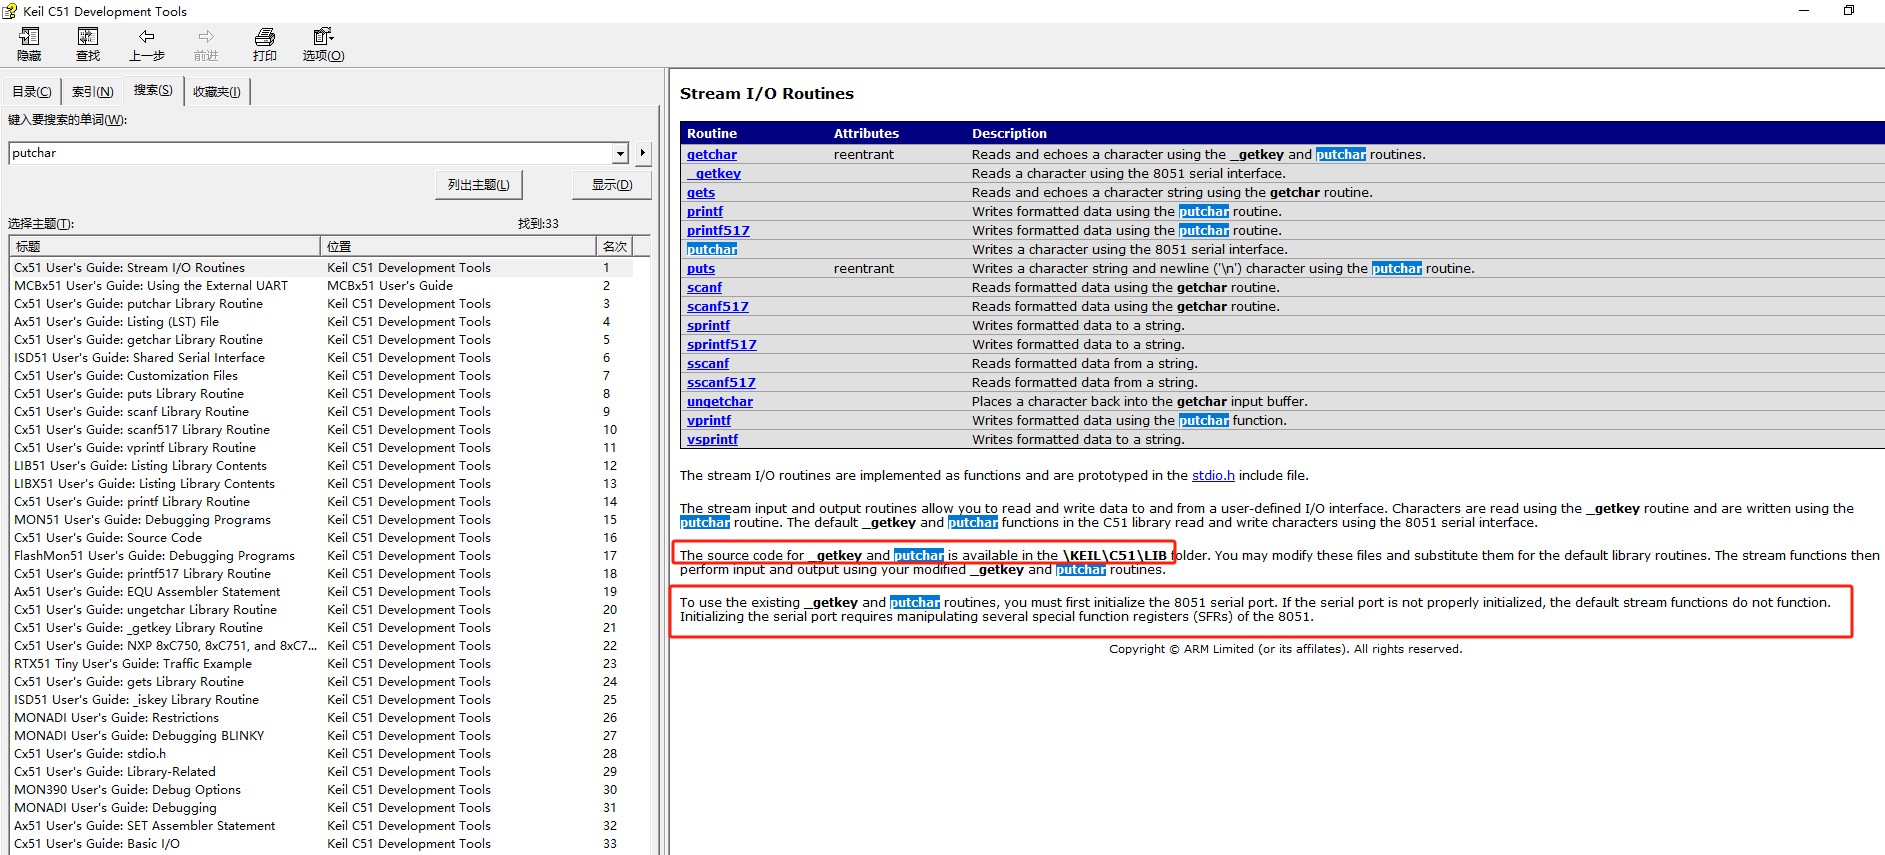Open the sprintf517 routine link
This screenshot has height=855, width=1885.
click(x=722, y=345)
